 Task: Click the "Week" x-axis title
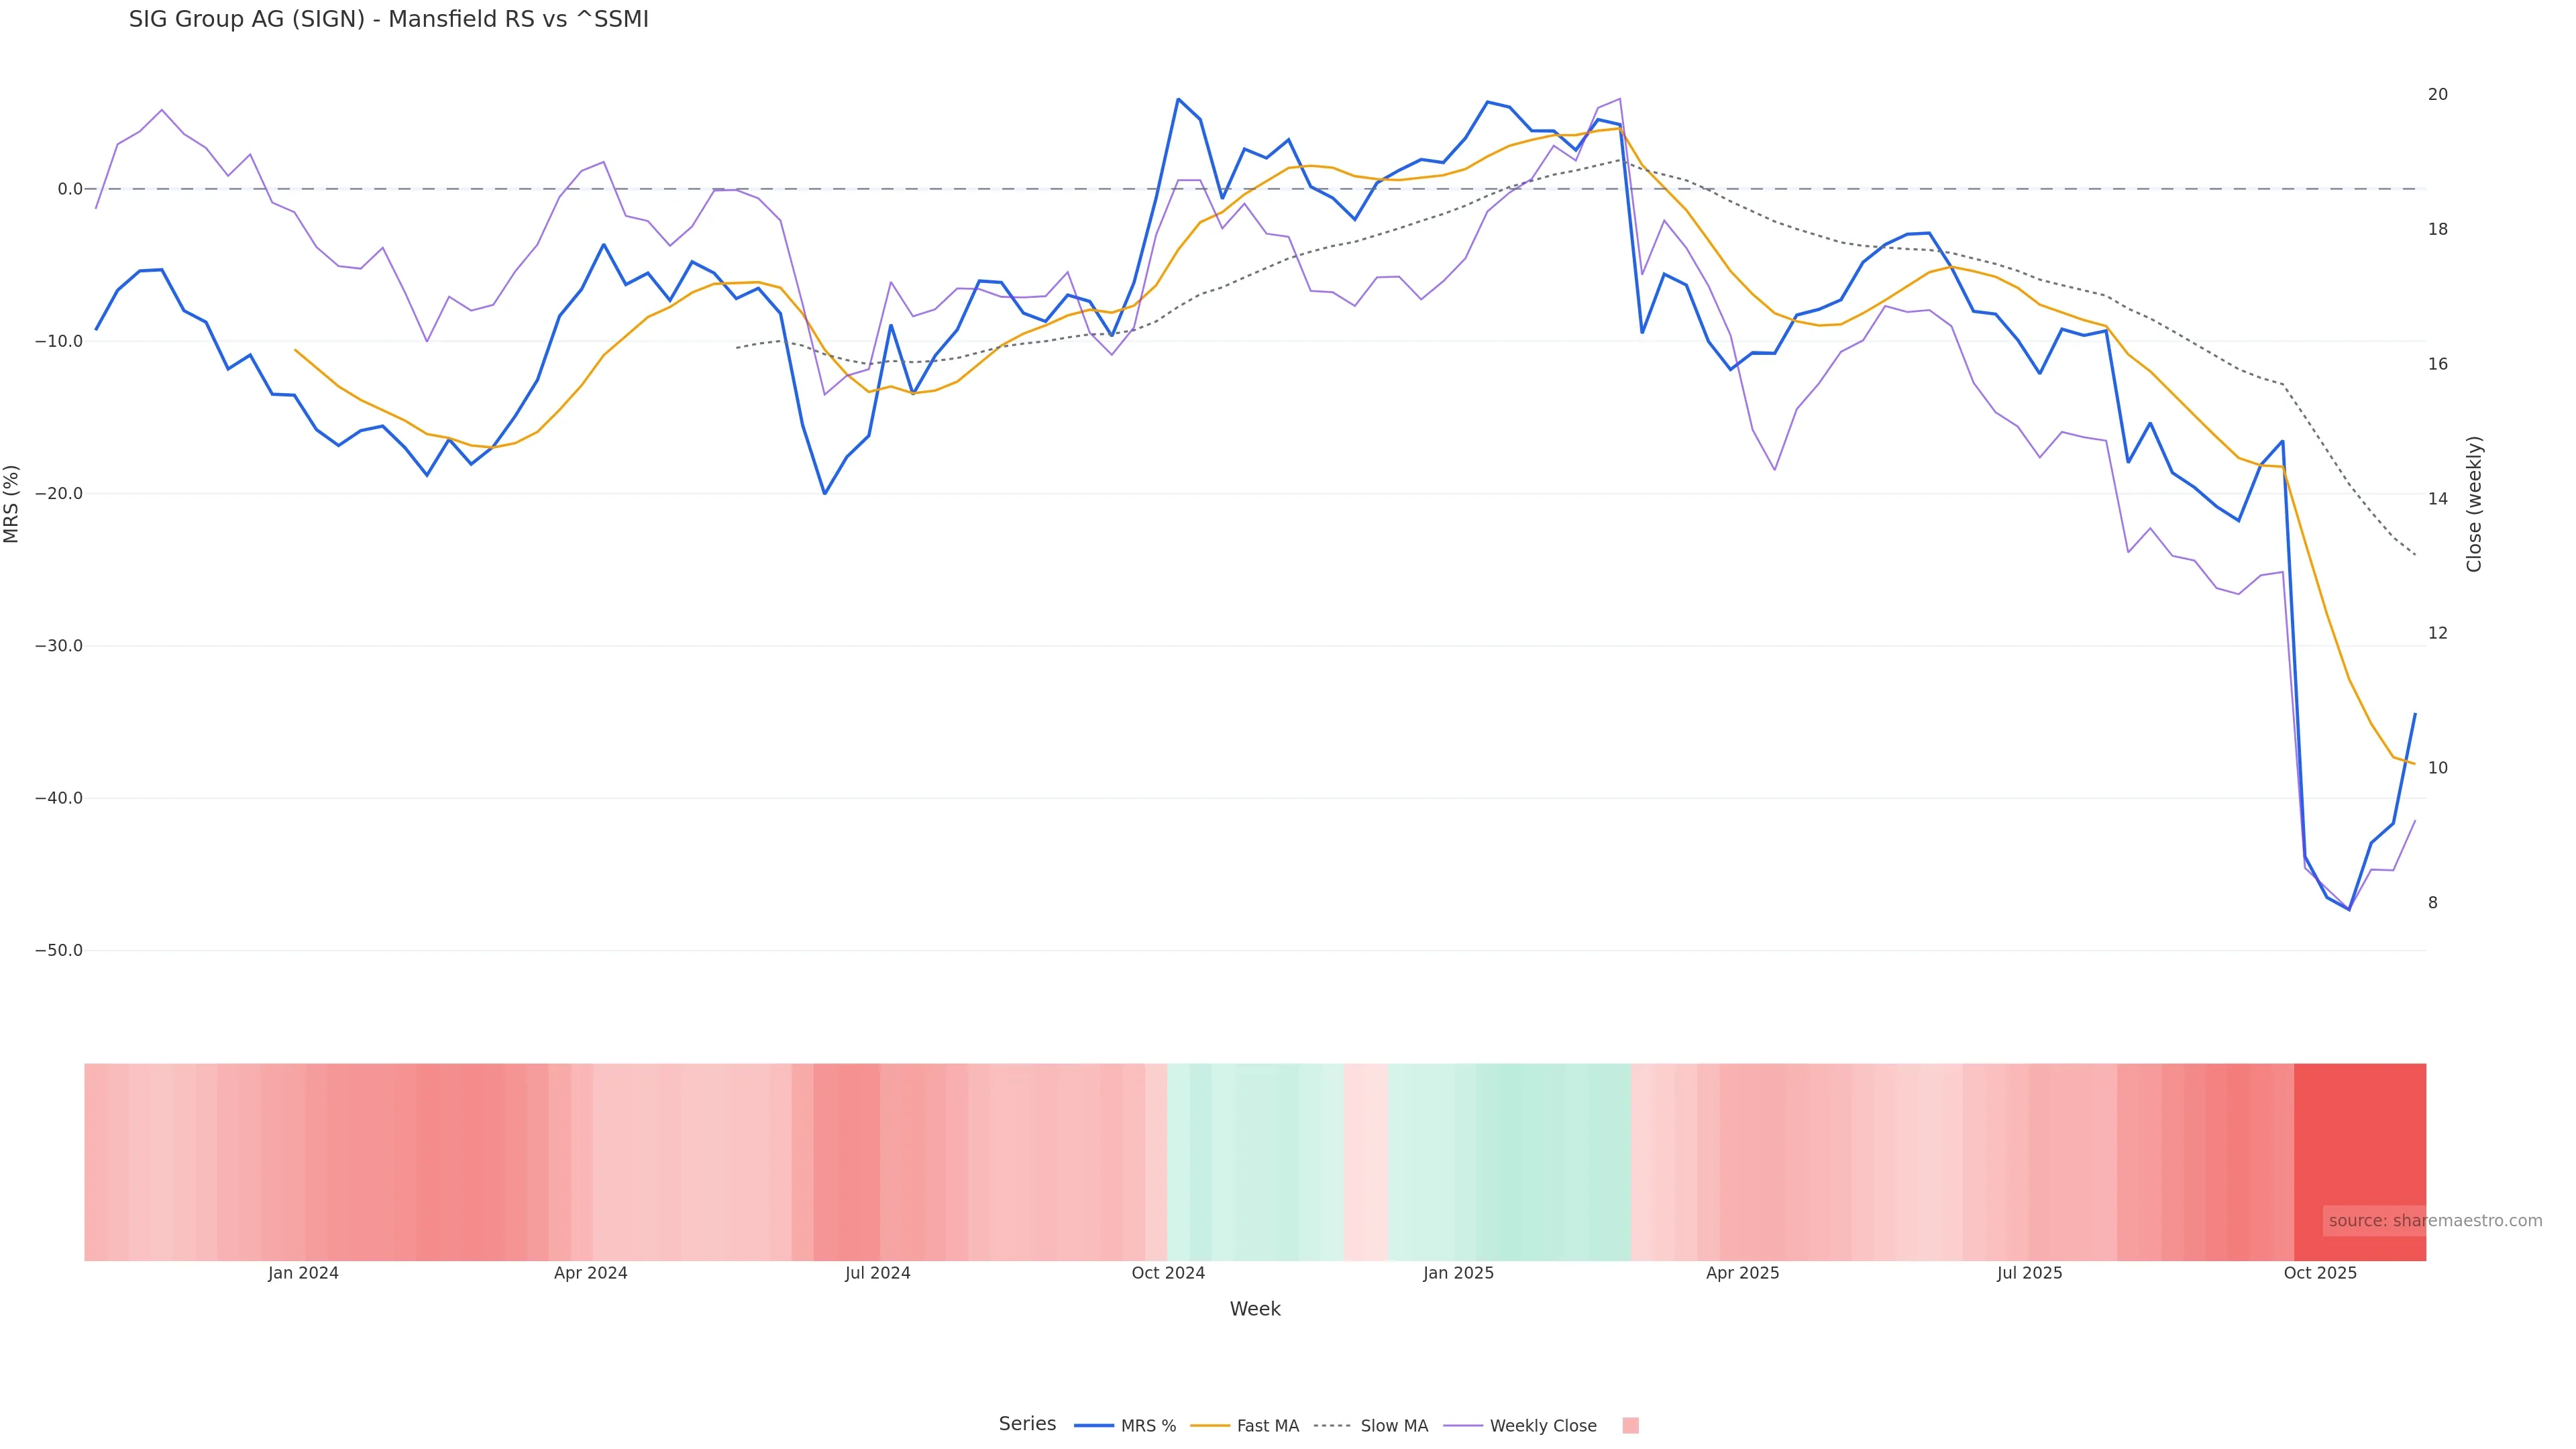pos(1255,1309)
